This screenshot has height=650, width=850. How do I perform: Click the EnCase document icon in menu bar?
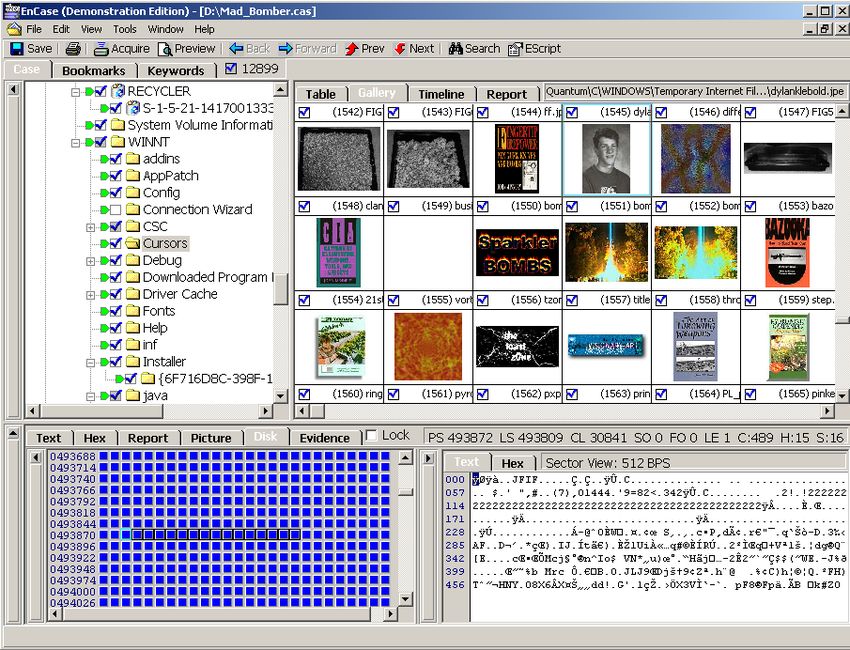click(14, 29)
